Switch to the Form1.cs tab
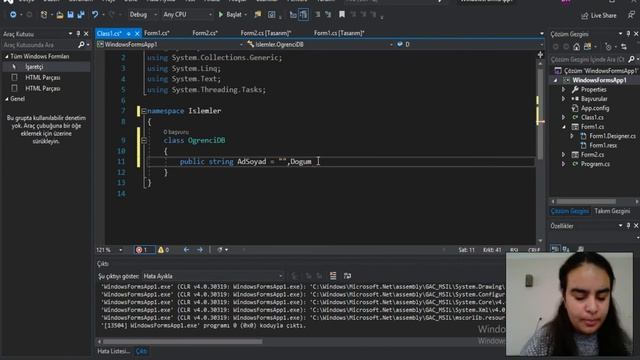This screenshot has width=640, height=360. click(157, 33)
